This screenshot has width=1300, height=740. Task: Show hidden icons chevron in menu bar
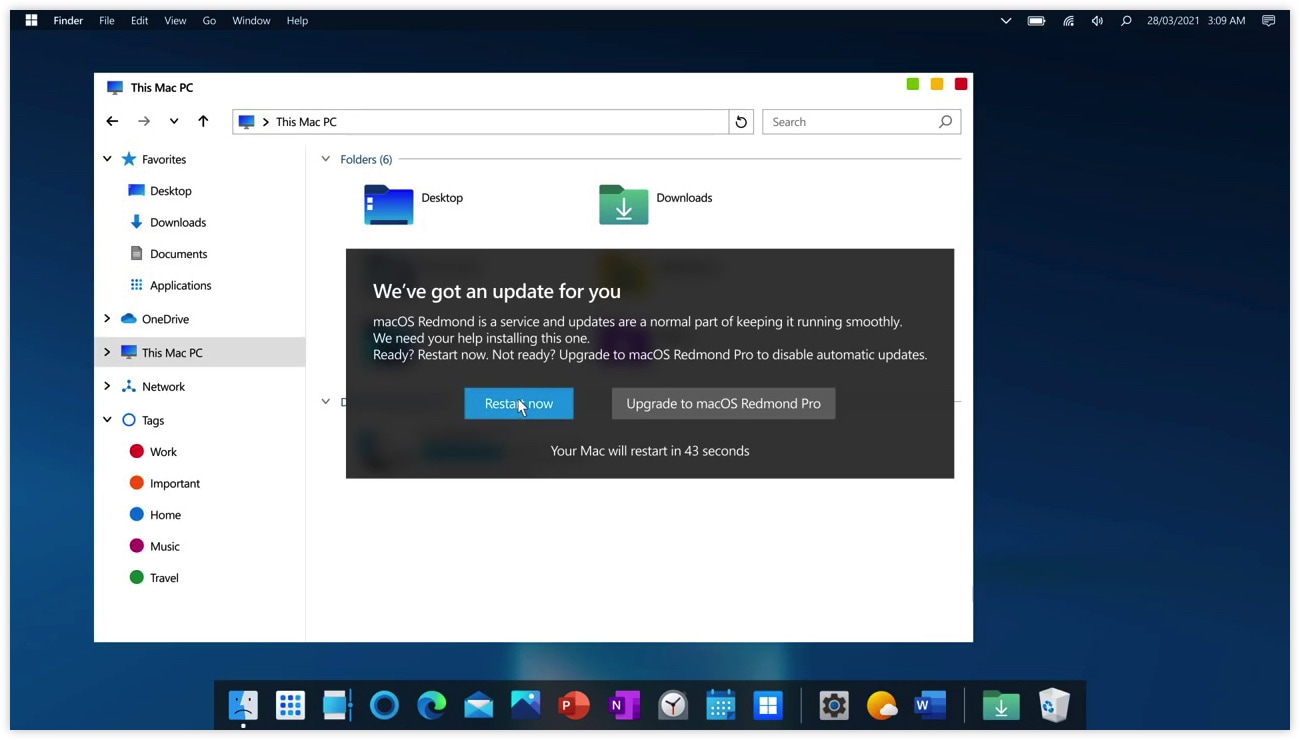(1006, 20)
